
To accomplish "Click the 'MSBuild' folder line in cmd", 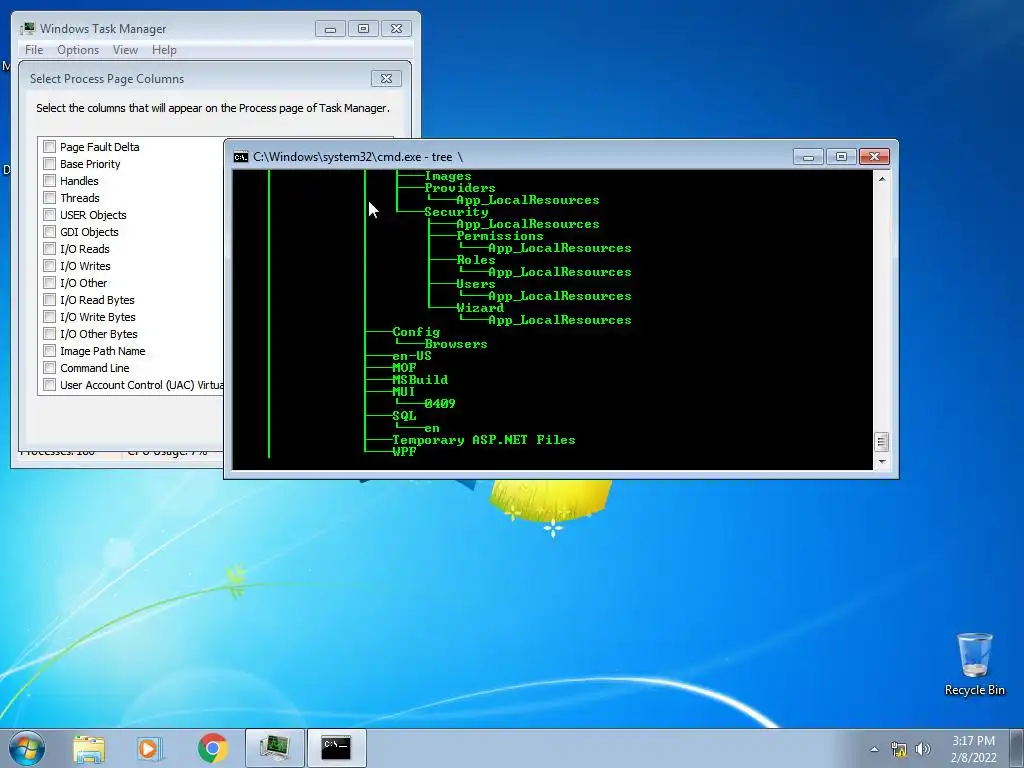I will point(420,379).
